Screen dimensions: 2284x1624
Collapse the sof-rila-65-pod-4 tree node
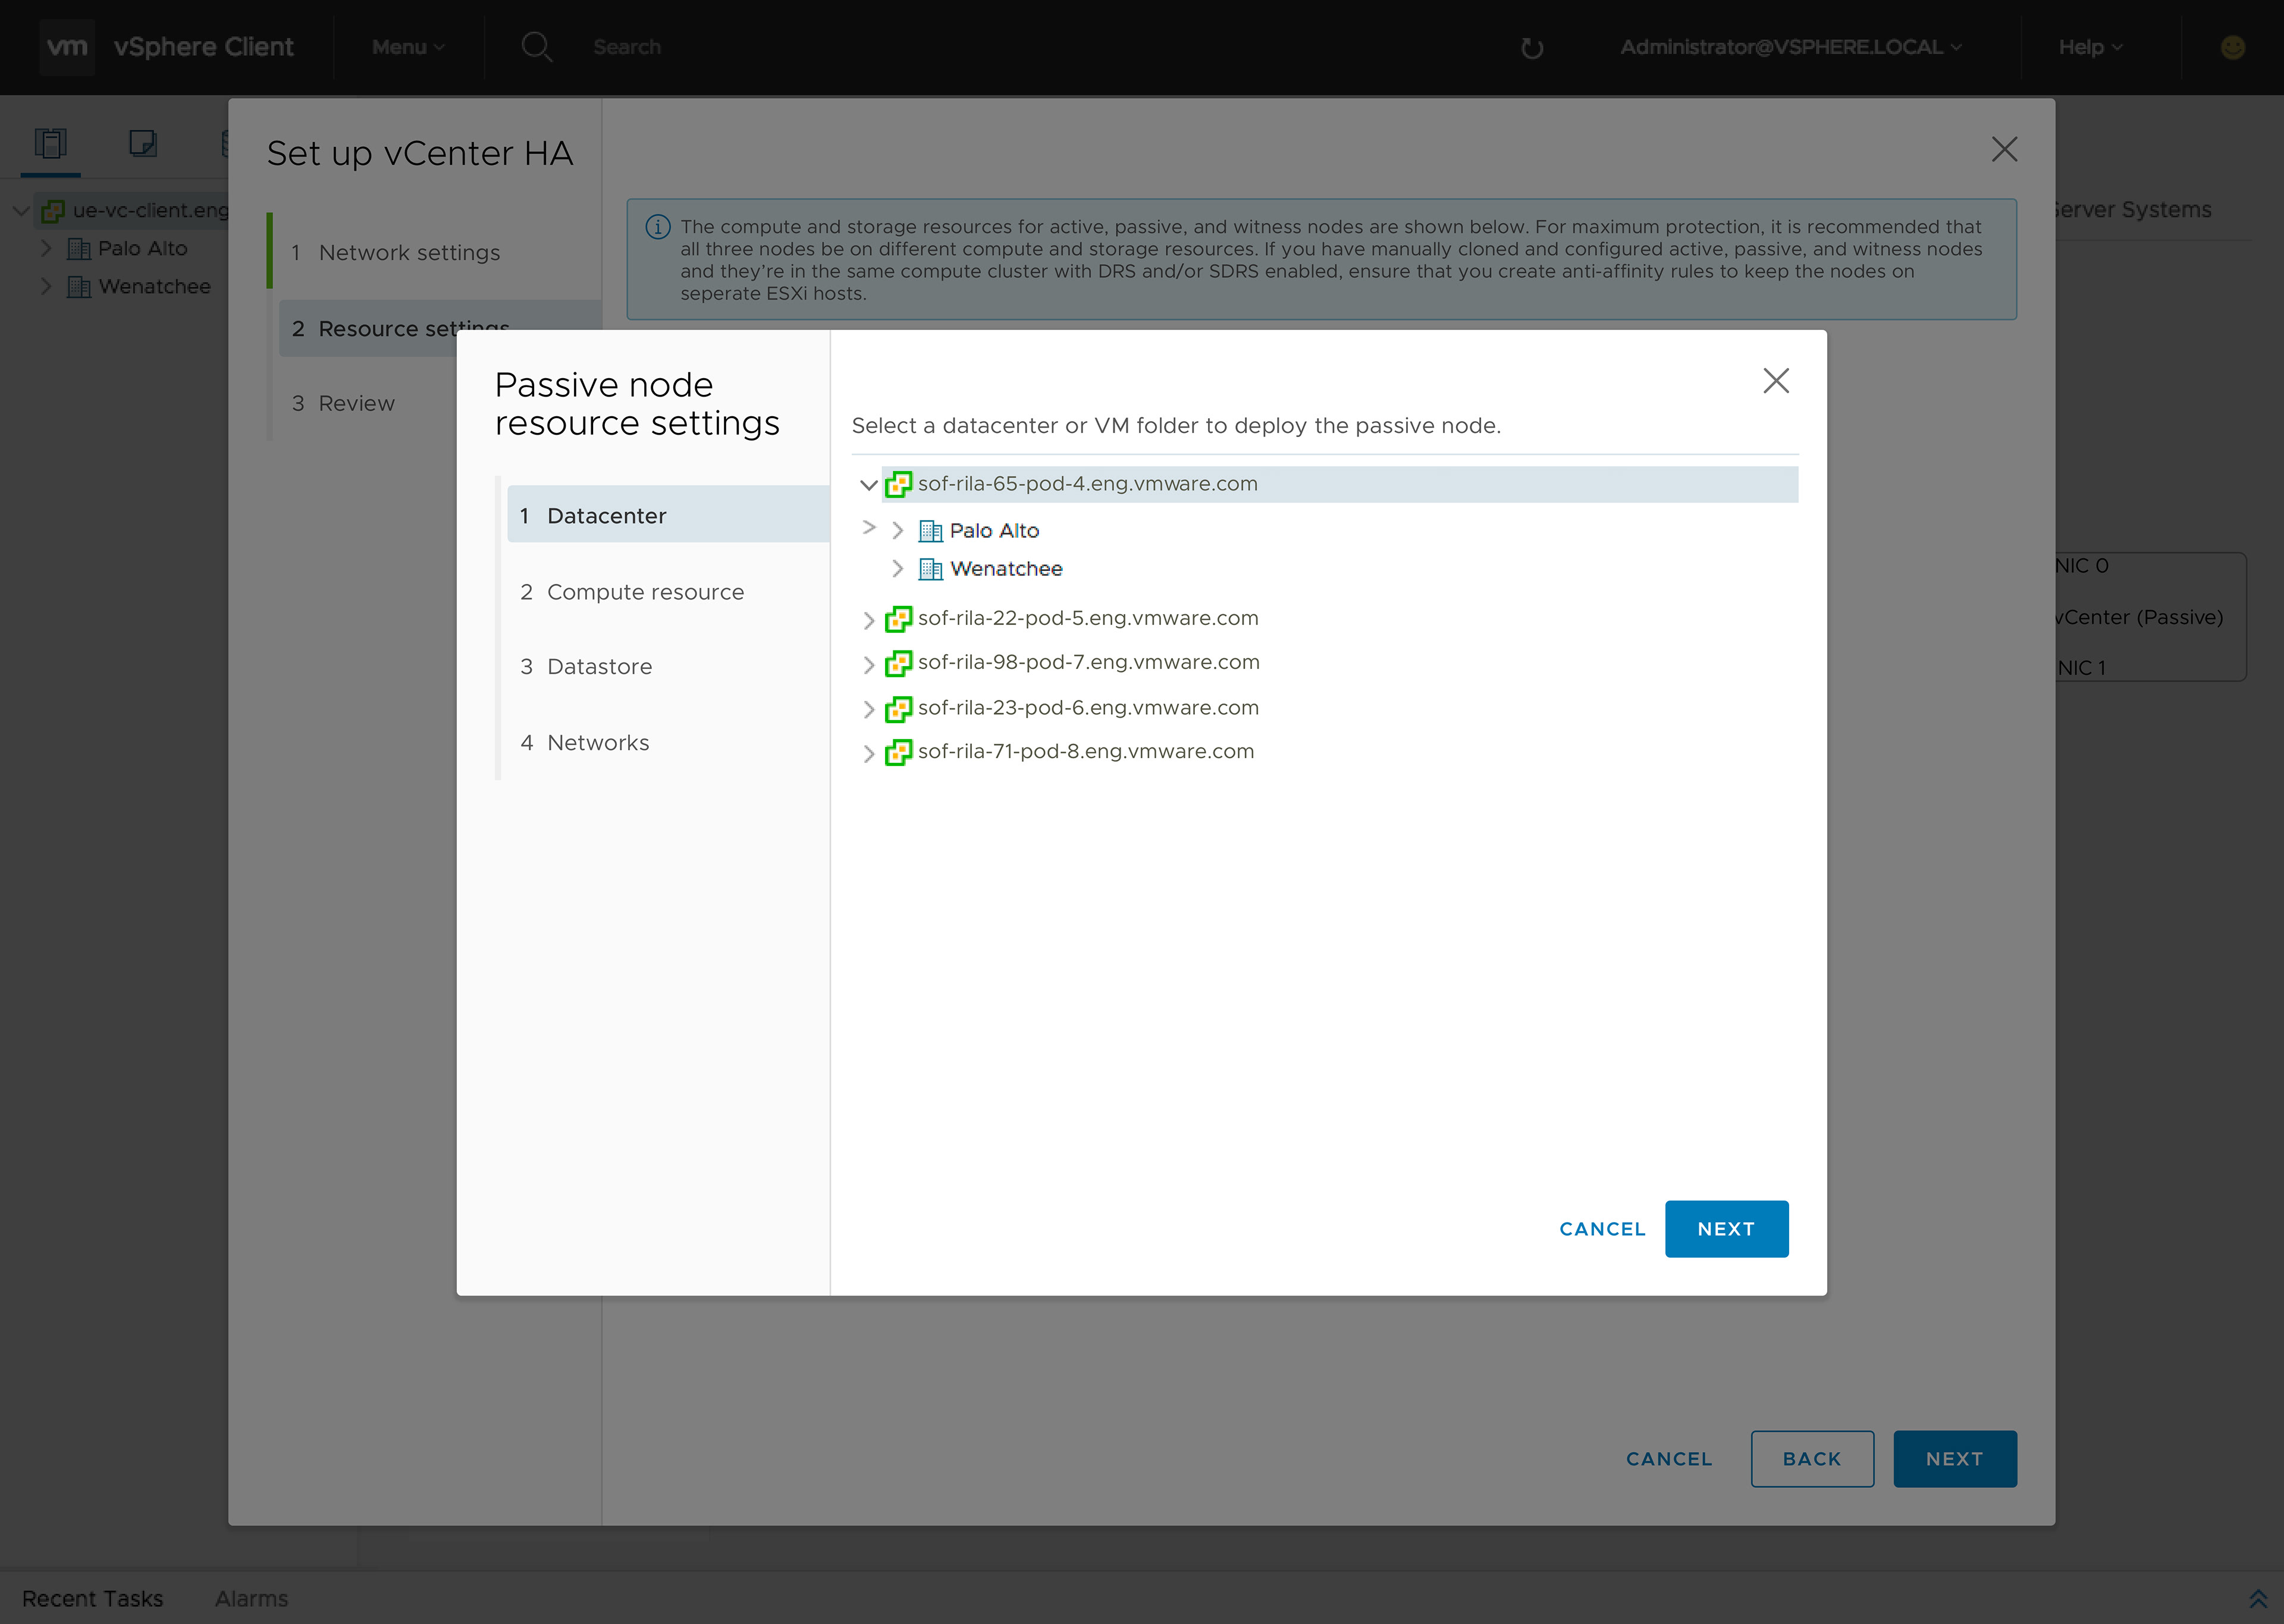tap(868, 485)
